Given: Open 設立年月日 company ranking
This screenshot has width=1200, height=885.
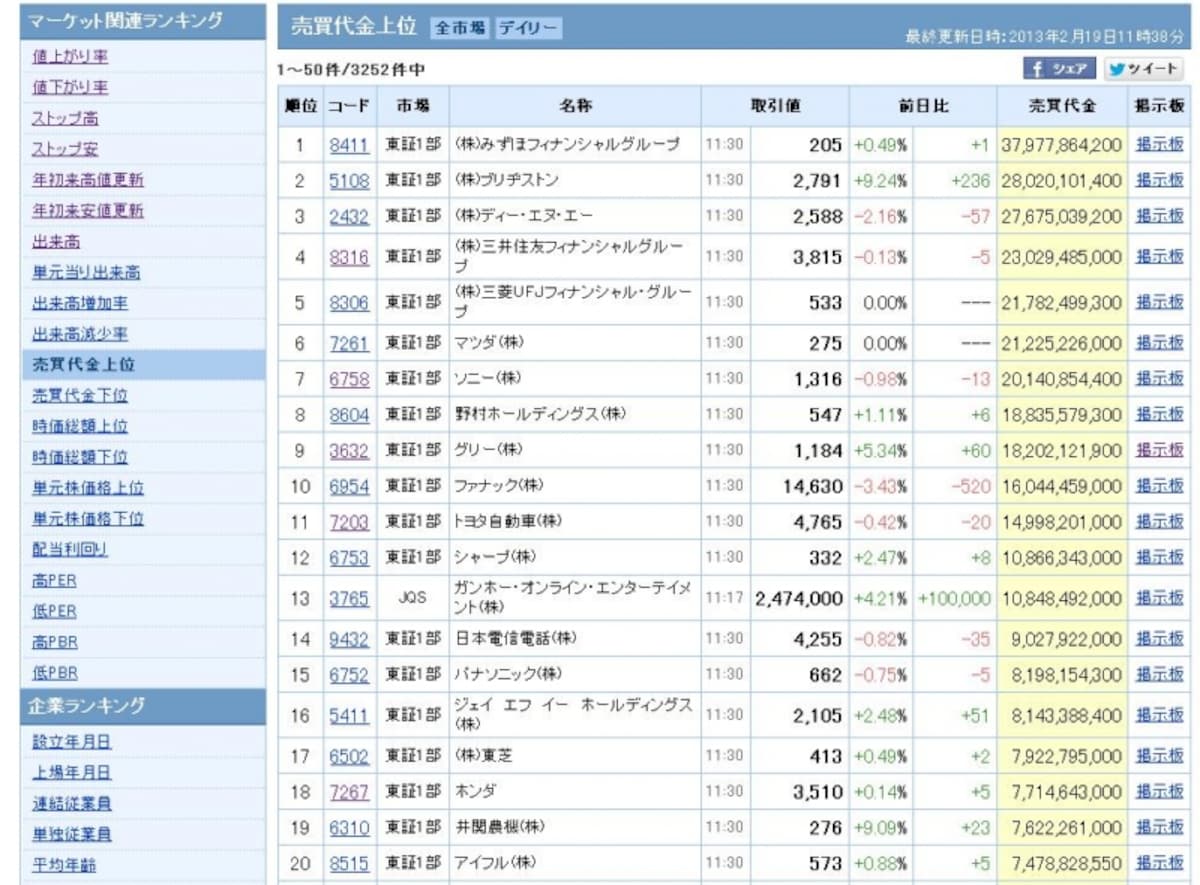Looking at the screenshot, I should pyautogui.click(x=72, y=742).
